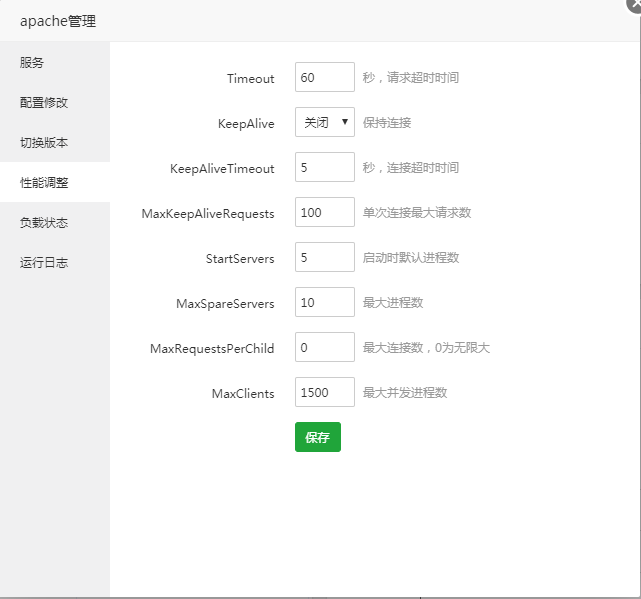Click the apache管理 title text
The width and height of the screenshot is (641, 599).
[58, 21]
